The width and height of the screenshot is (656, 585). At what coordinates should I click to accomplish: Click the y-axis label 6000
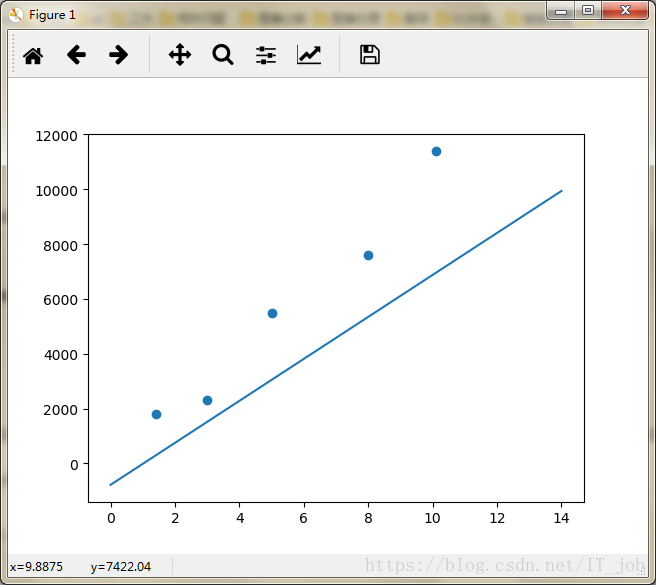click(61, 300)
